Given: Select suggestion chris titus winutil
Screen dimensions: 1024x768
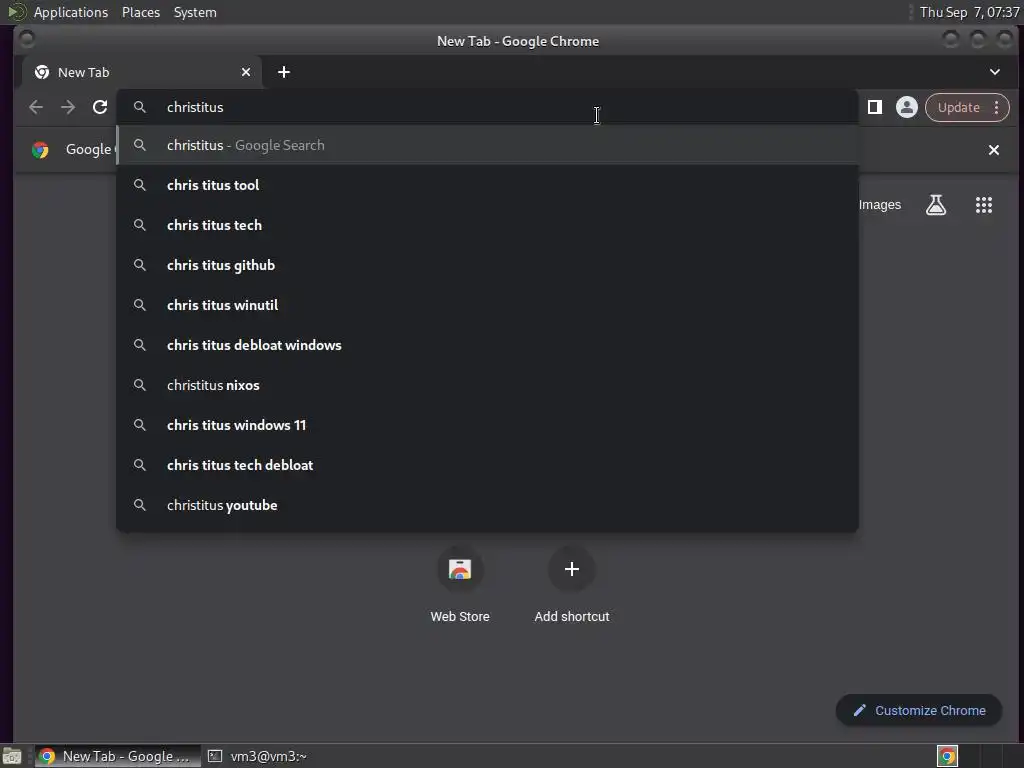Looking at the screenshot, I should click(487, 305).
